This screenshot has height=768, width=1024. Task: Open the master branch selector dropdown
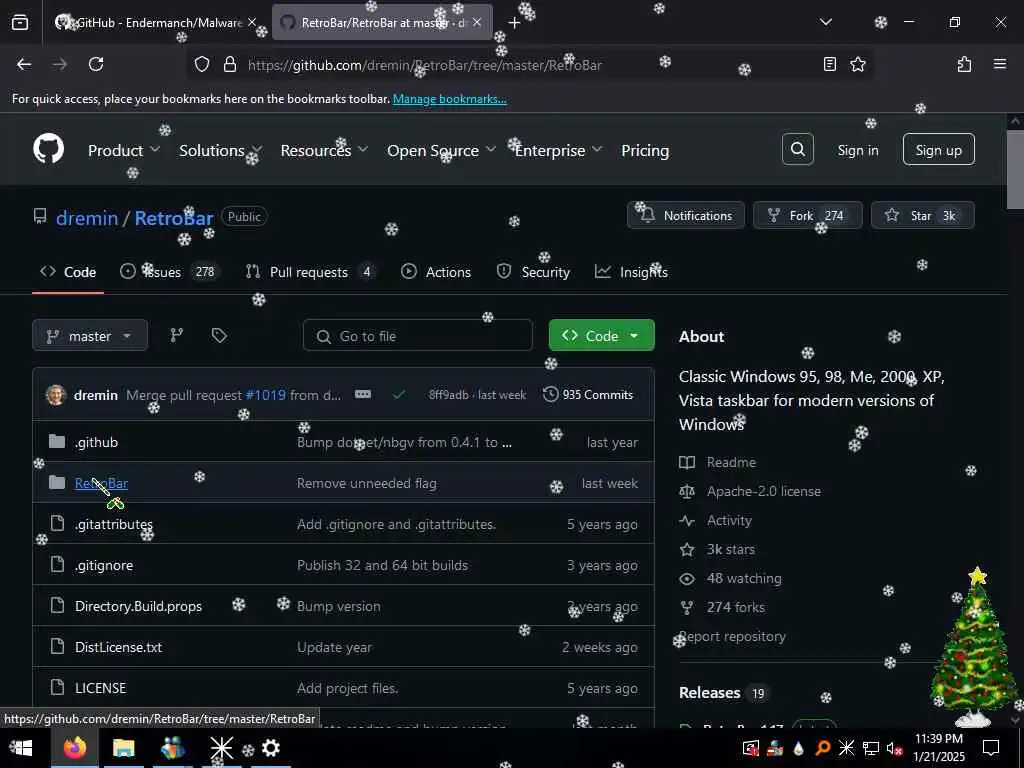pos(90,336)
